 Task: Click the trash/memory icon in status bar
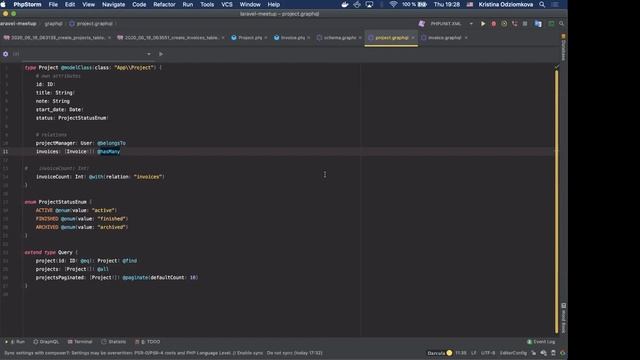(553, 353)
